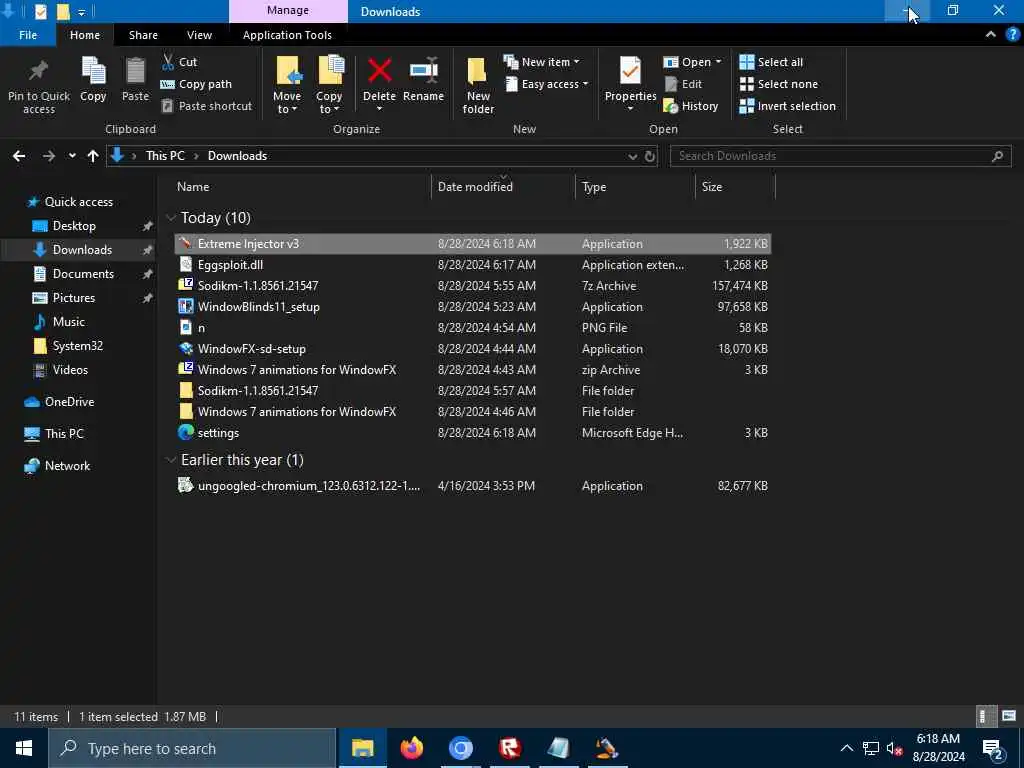Open the Open button dropdown arrow

(x=718, y=62)
